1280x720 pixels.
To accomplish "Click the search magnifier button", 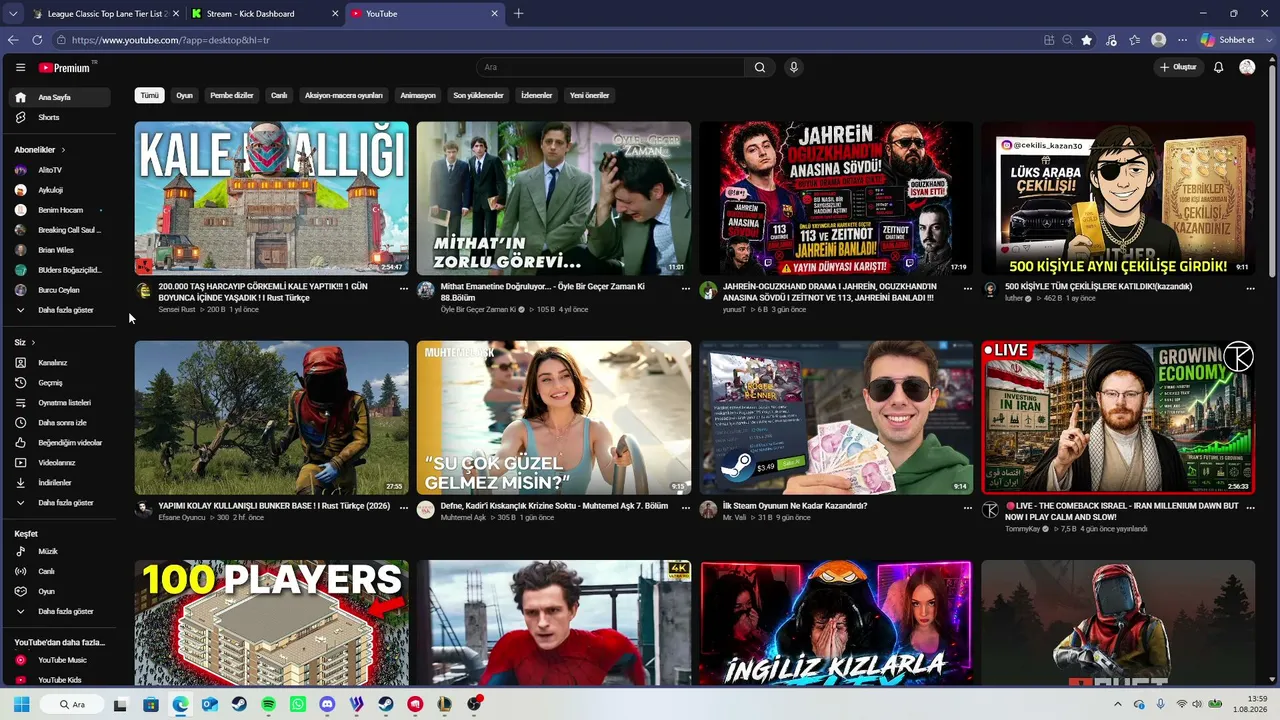I will tap(760, 67).
